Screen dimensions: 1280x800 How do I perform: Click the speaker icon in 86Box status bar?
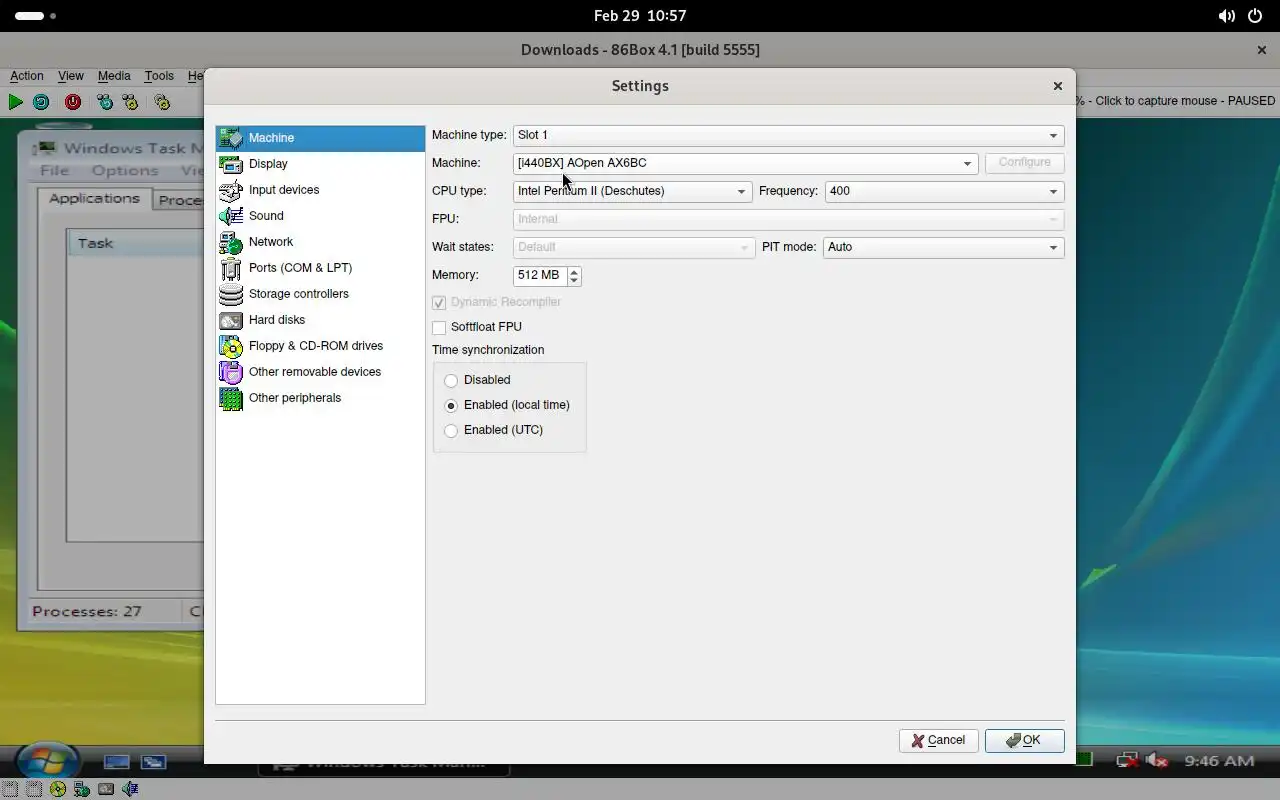coord(130,789)
